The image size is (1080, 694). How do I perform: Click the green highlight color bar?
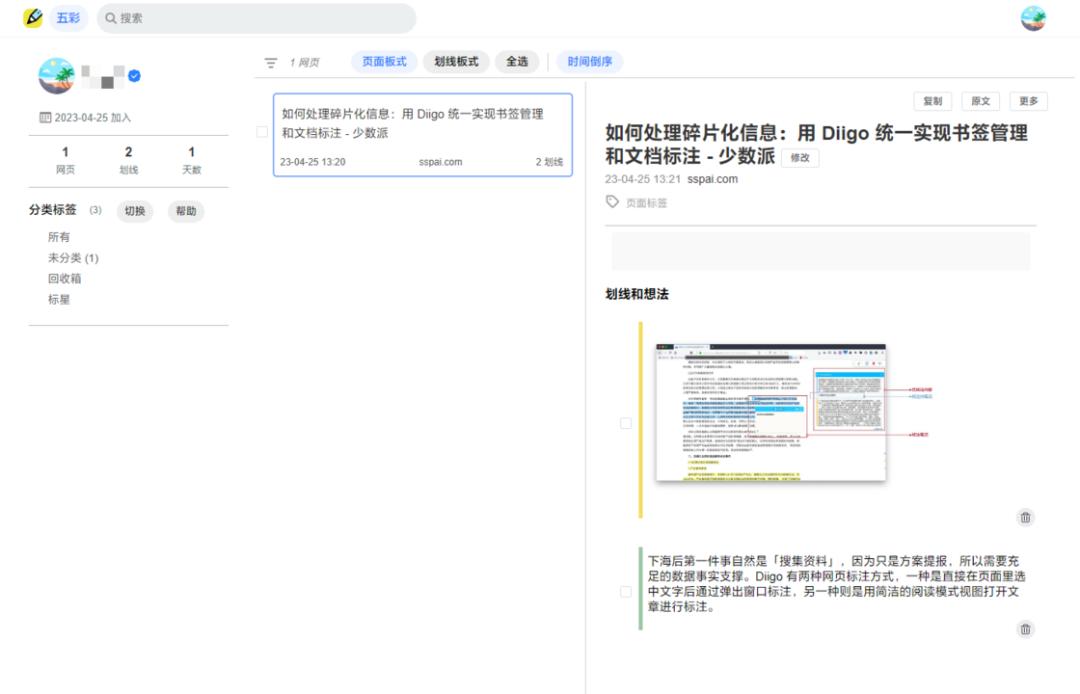click(x=641, y=589)
